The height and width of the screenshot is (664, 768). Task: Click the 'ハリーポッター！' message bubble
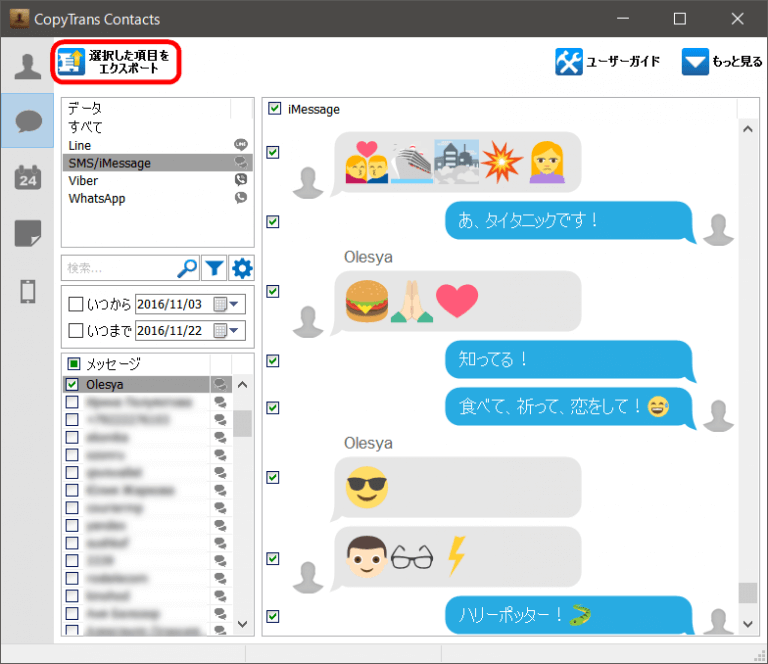pyautogui.click(x=569, y=615)
